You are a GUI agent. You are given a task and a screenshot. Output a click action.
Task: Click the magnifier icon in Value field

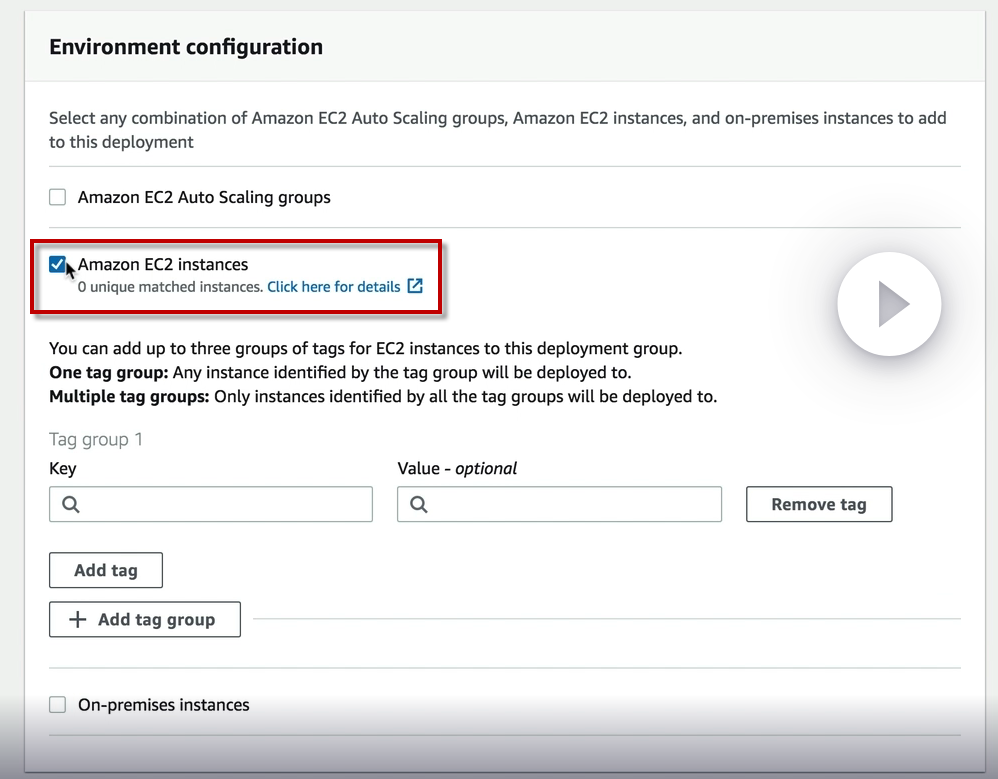coord(419,505)
